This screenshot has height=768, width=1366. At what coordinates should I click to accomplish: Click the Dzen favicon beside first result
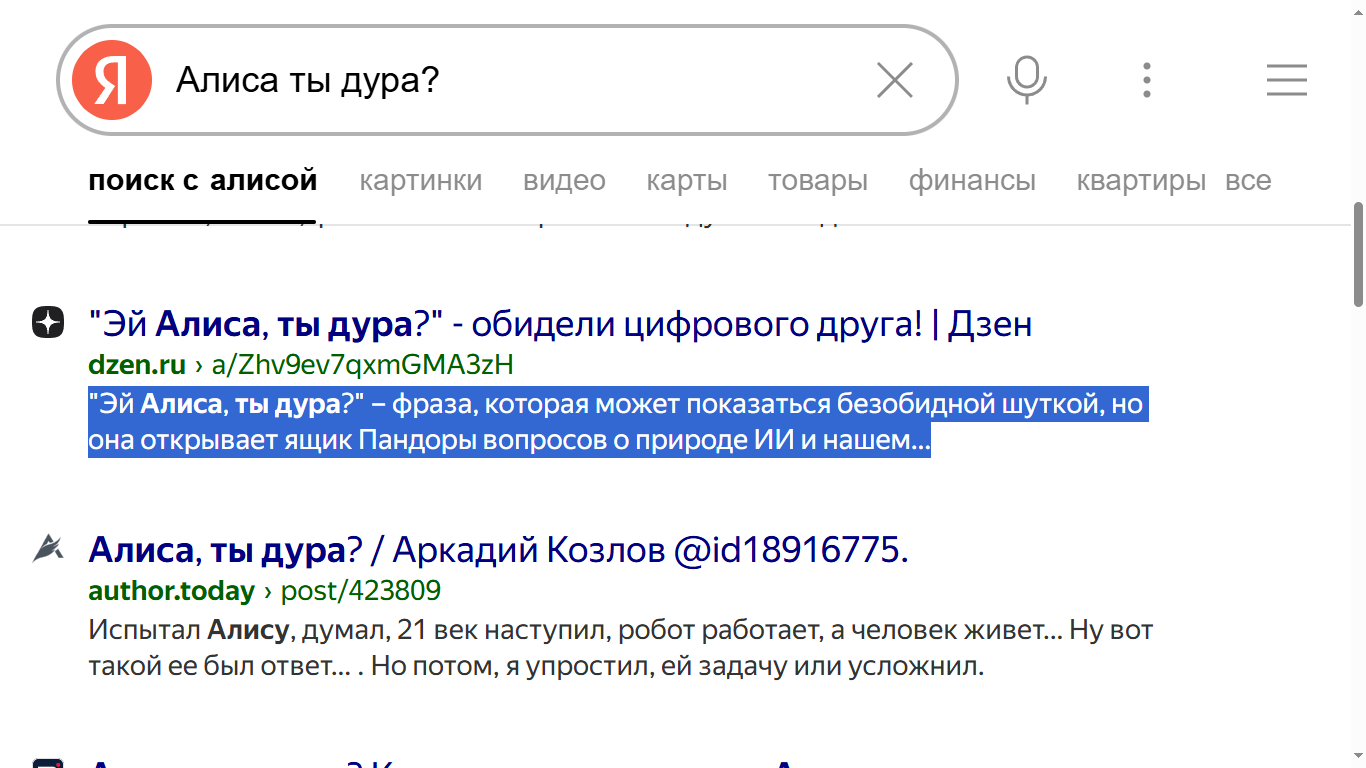tap(48, 322)
